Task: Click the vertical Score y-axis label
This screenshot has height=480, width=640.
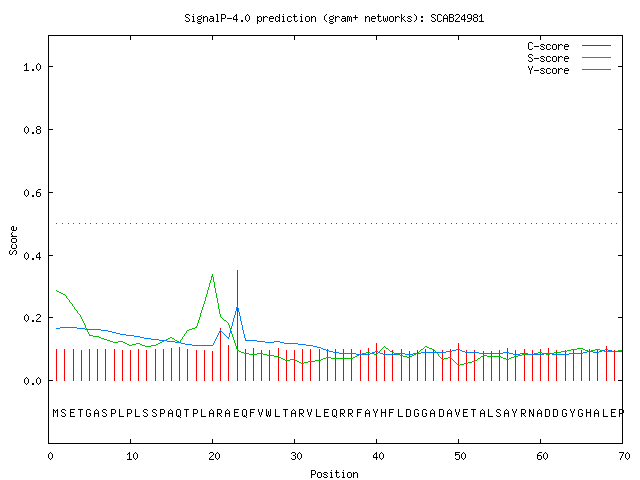Action: click(13, 240)
